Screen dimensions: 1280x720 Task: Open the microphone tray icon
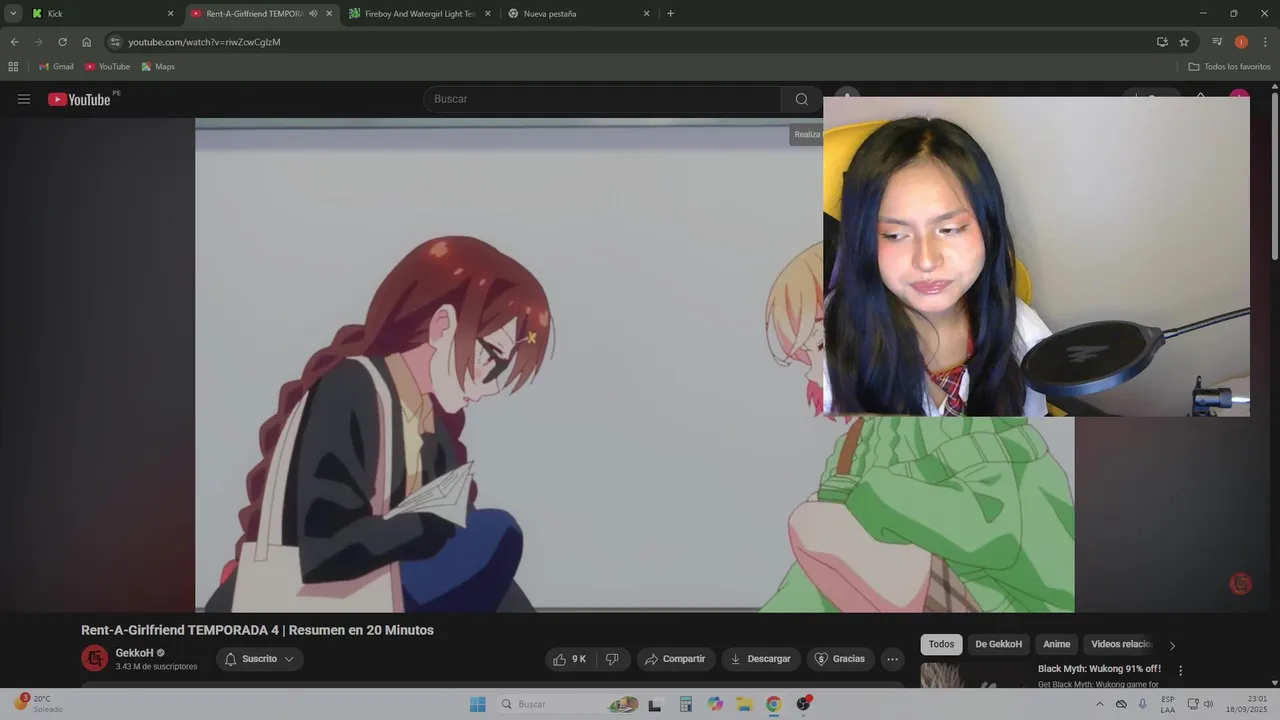(1142, 704)
